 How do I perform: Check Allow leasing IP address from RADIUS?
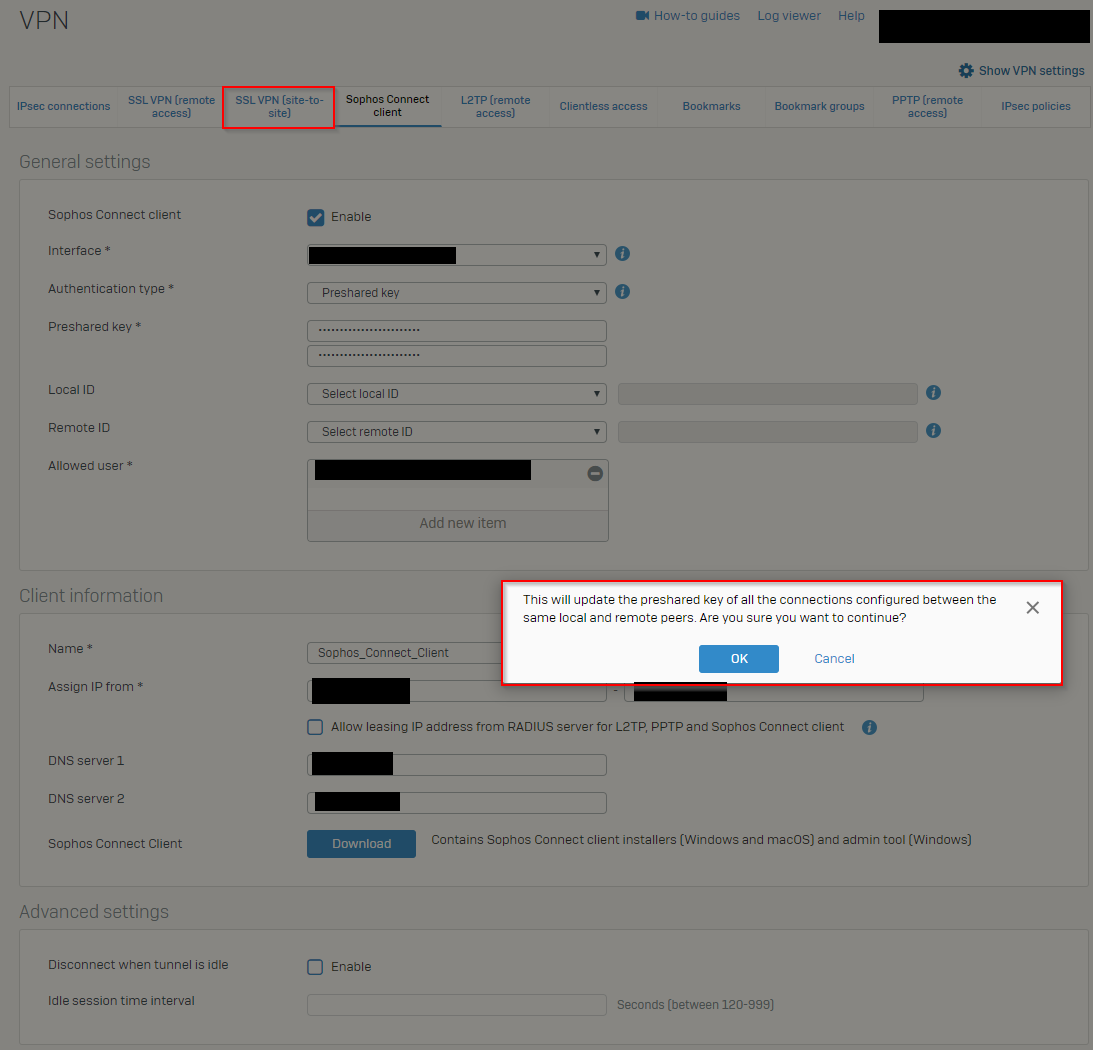(315, 727)
